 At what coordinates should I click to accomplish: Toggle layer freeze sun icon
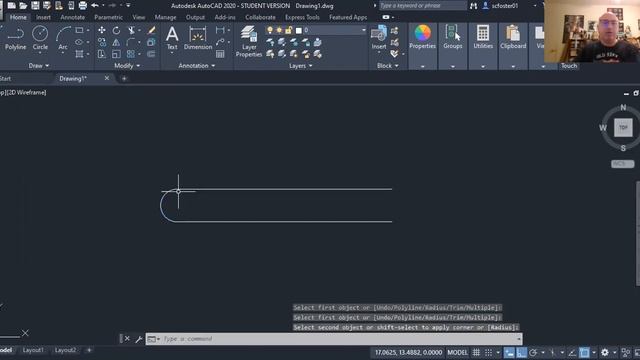[279, 30]
